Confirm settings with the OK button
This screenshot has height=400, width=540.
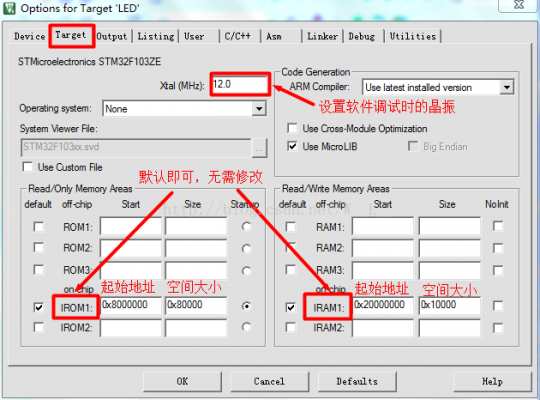(182, 381)
